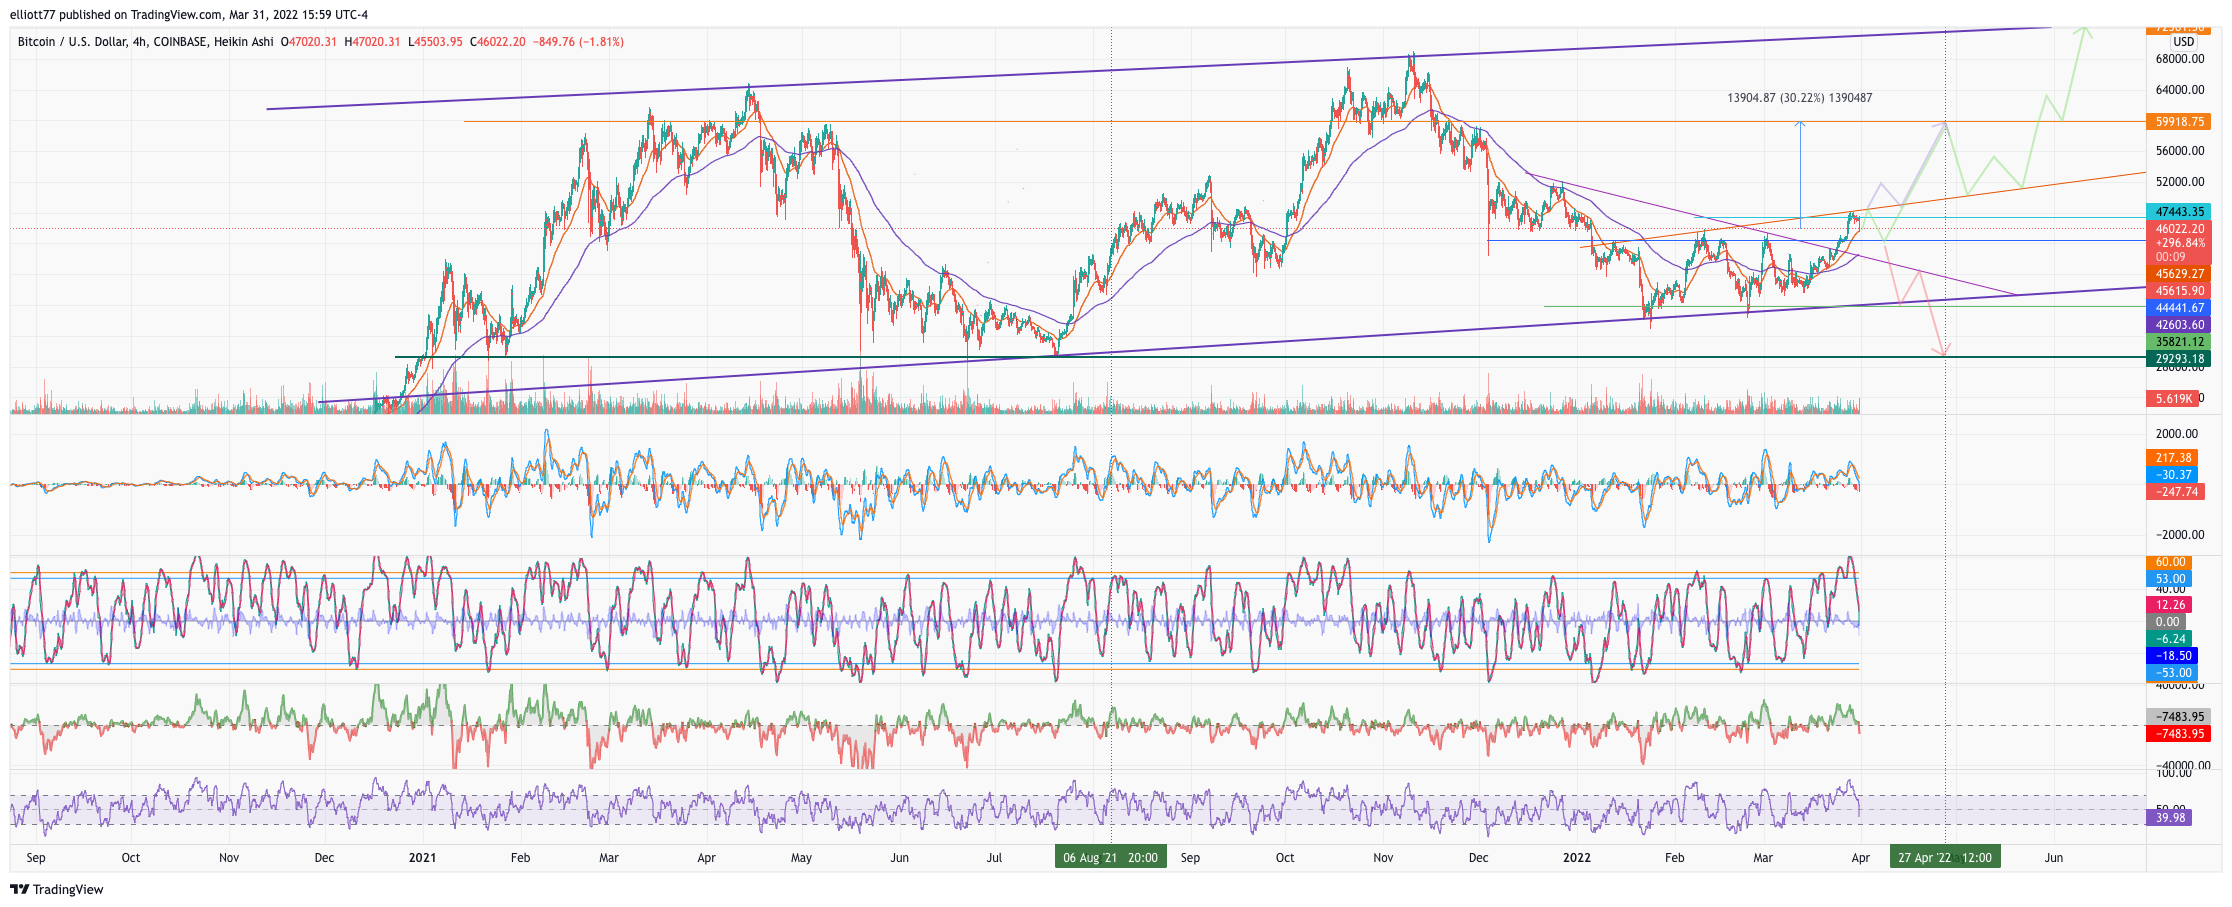The image size is (2232, 907).
Task: Select the orange 45629.27 price label
Action: [x=2179, y=274]
